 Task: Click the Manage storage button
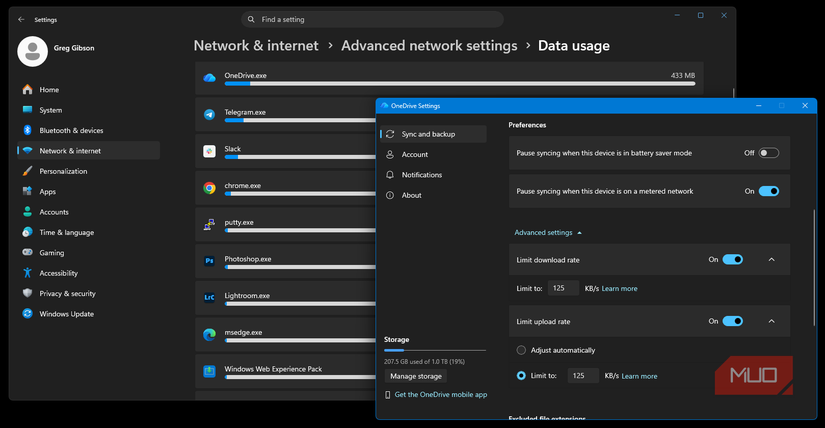point(416,376)
